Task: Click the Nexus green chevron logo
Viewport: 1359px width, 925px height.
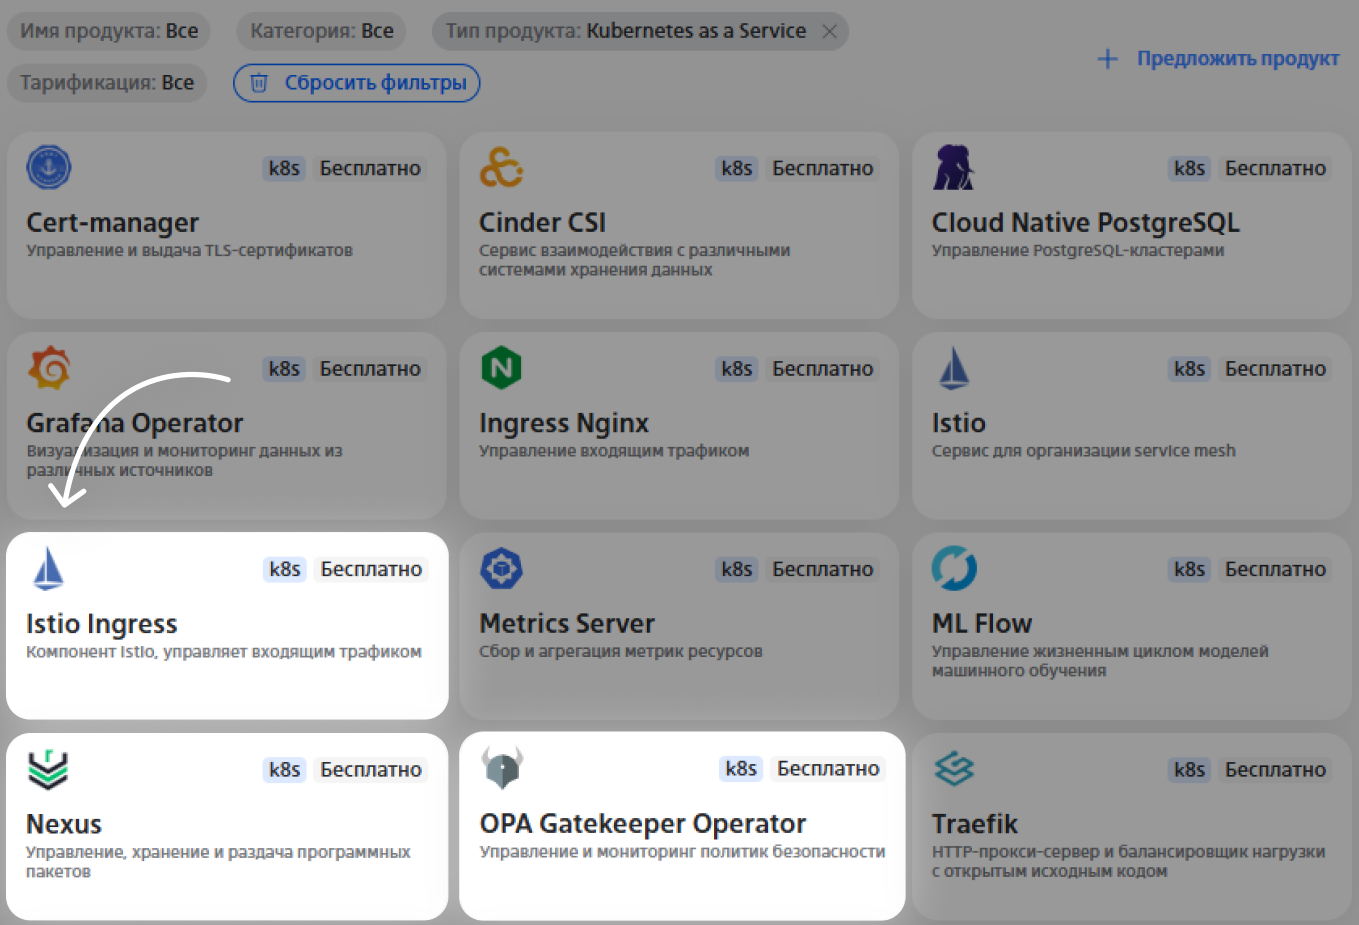Action: point(48,769)
